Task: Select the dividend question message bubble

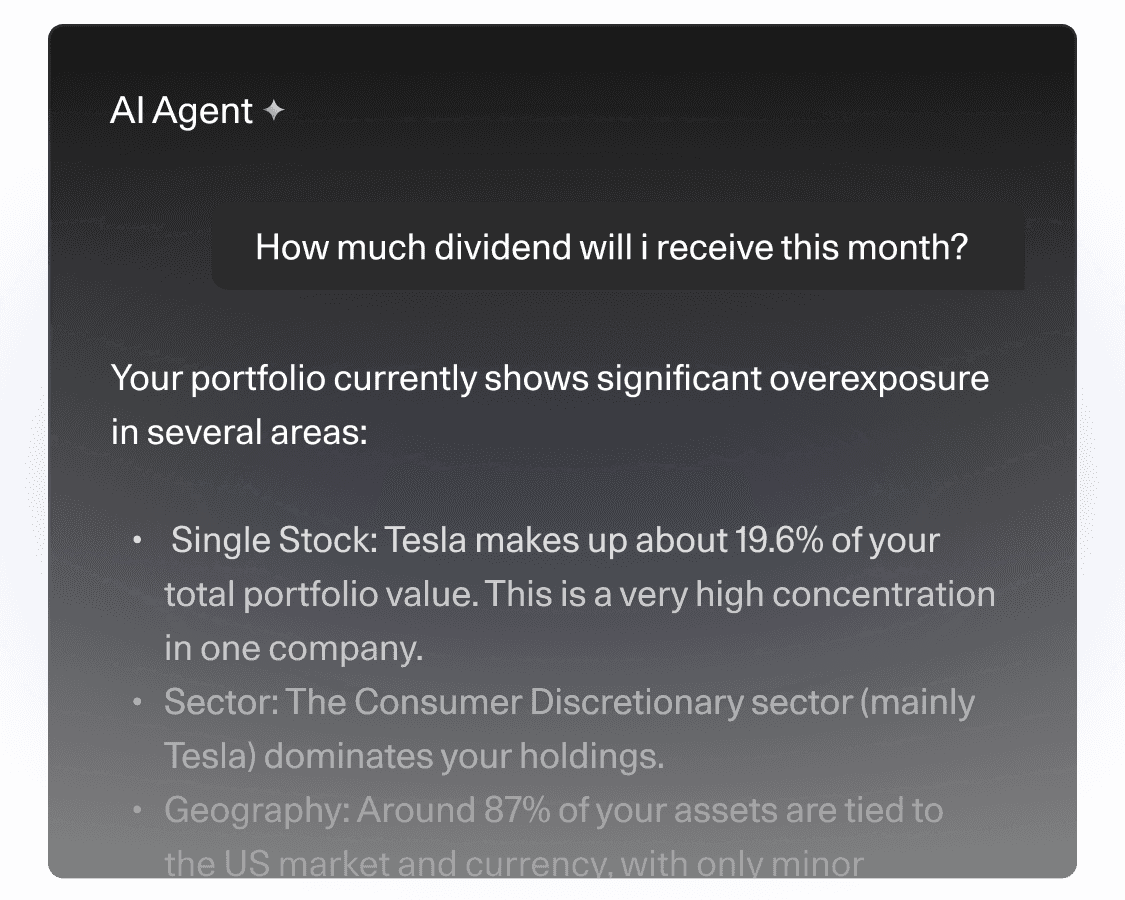Action: click(618, 247)
